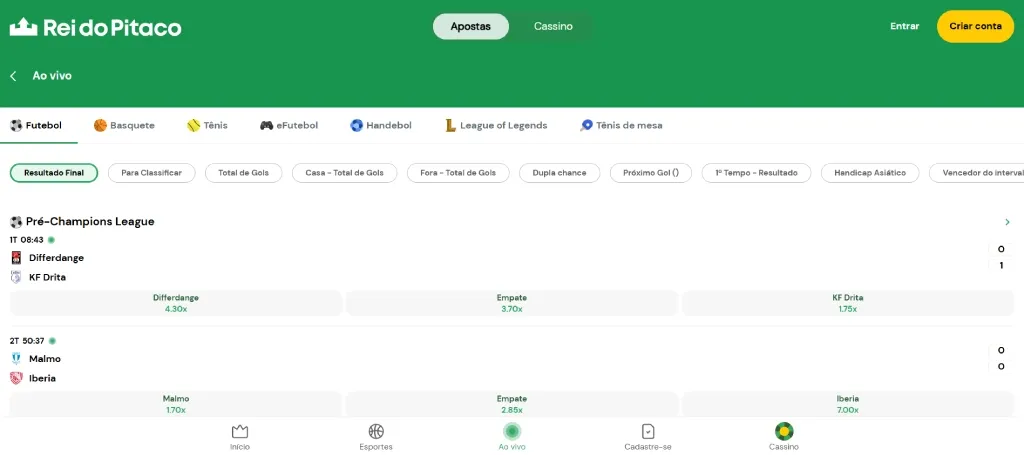This screenshot has height=455, width=1024.
Task: Go back using the Ao vivo arrow
Action: point(13,76)
